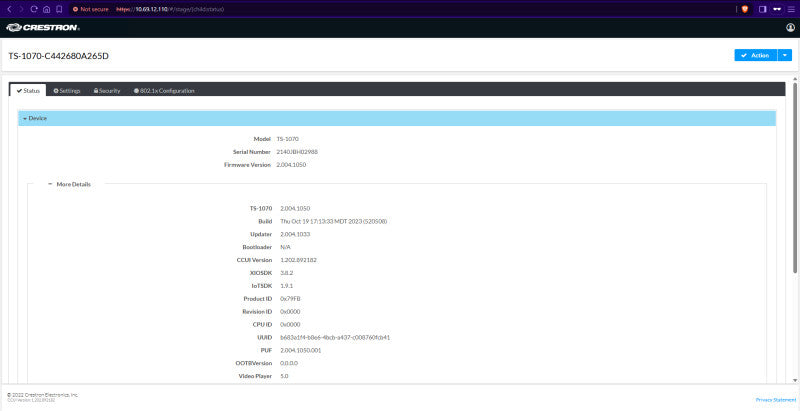Click the Model value TS-1070
Viewport: 800px width, 411px height.
287,139
